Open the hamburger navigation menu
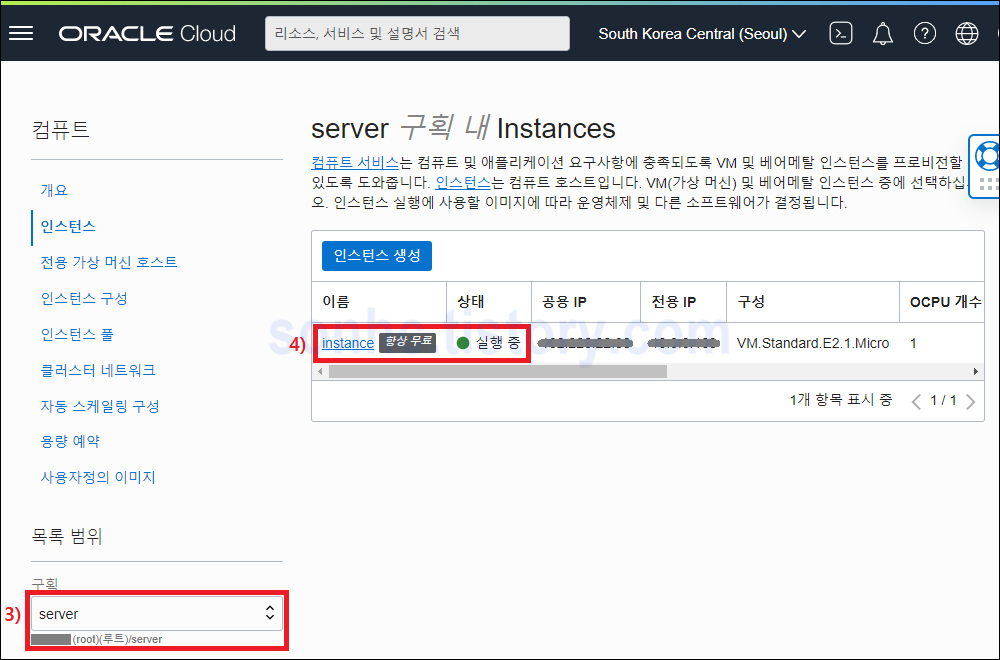 [x=21, y=33]
